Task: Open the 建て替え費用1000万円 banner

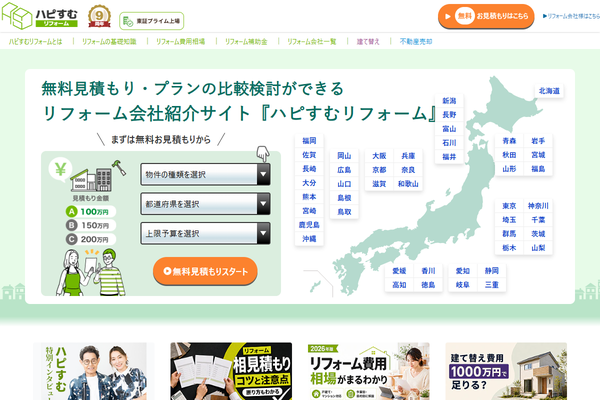Action: coord(506,371)
